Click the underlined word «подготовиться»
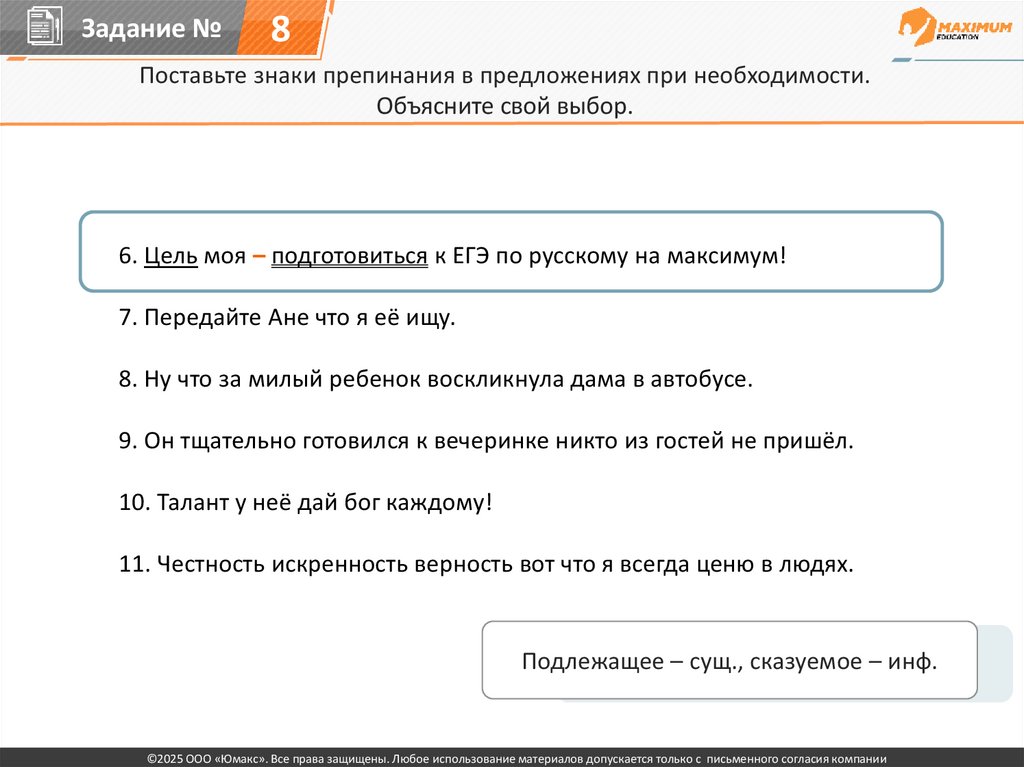1024x767 pixels. pyautogui.click(x=349, y=257)
